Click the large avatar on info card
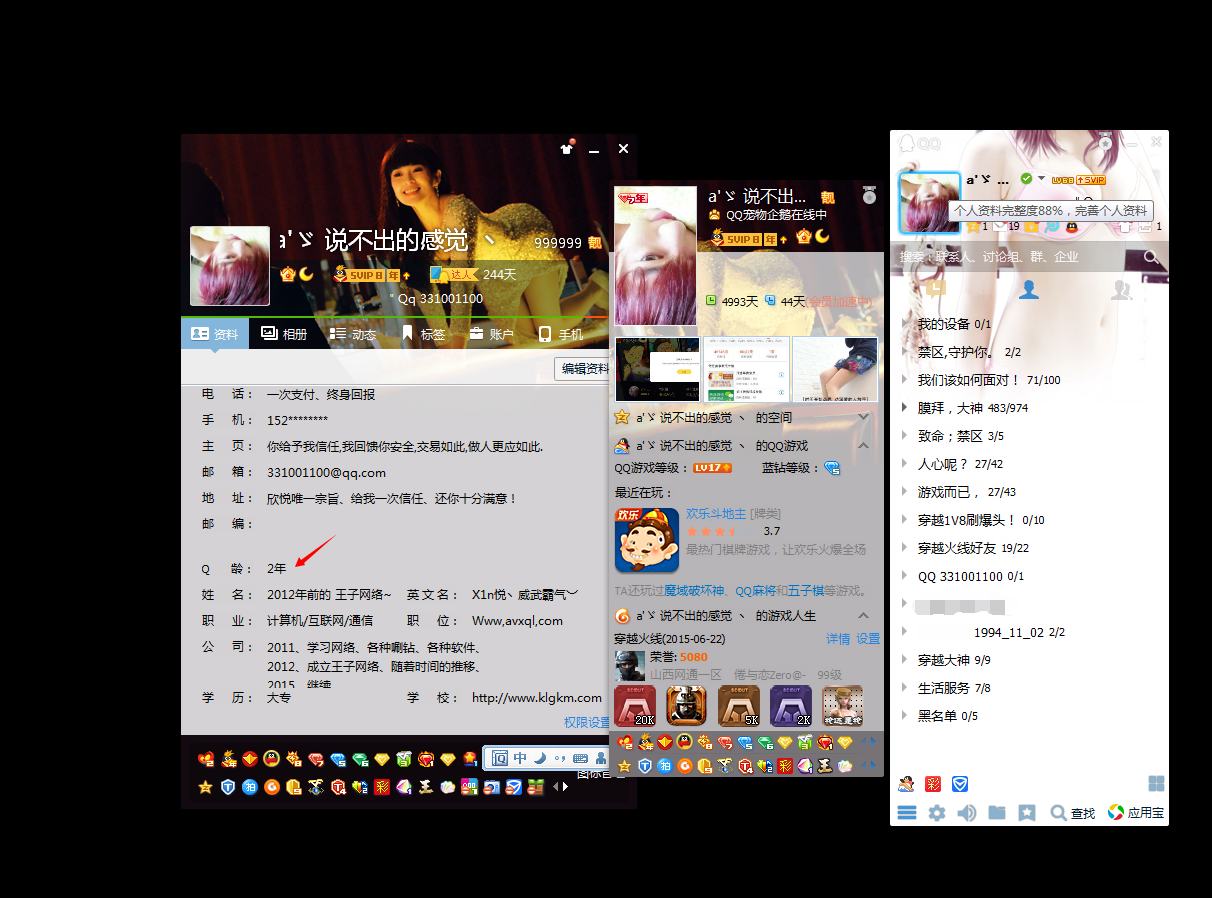Viewport: 1212px width, 898px height. point(655,256)
